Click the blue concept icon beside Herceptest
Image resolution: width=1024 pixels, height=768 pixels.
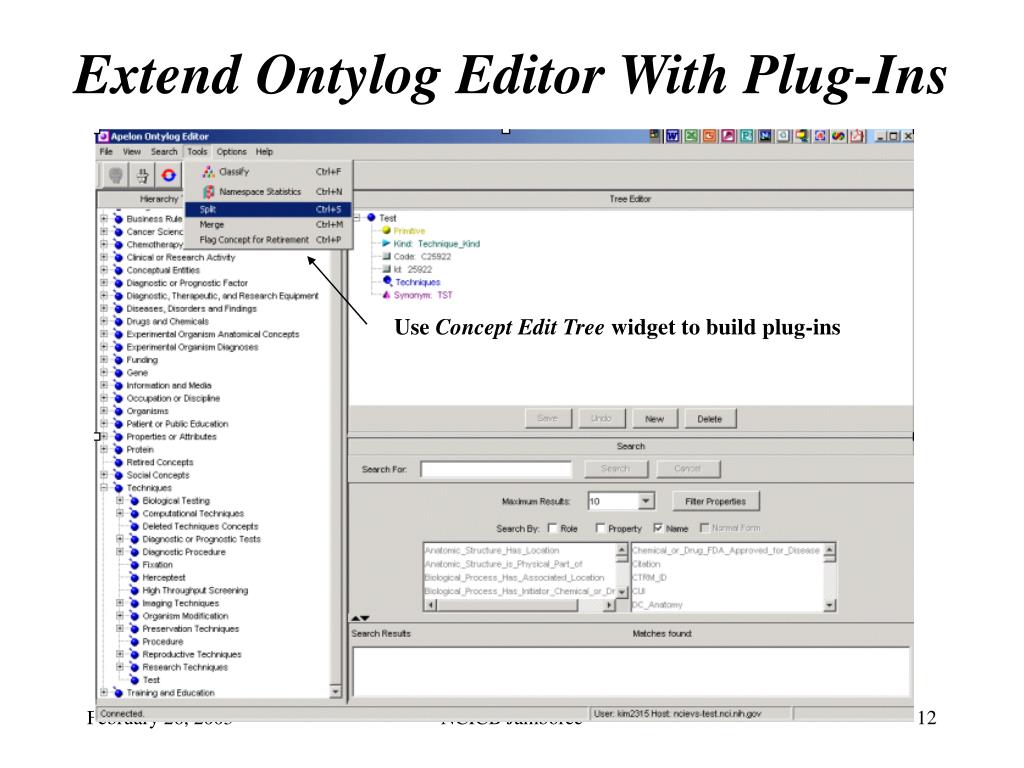134,577
